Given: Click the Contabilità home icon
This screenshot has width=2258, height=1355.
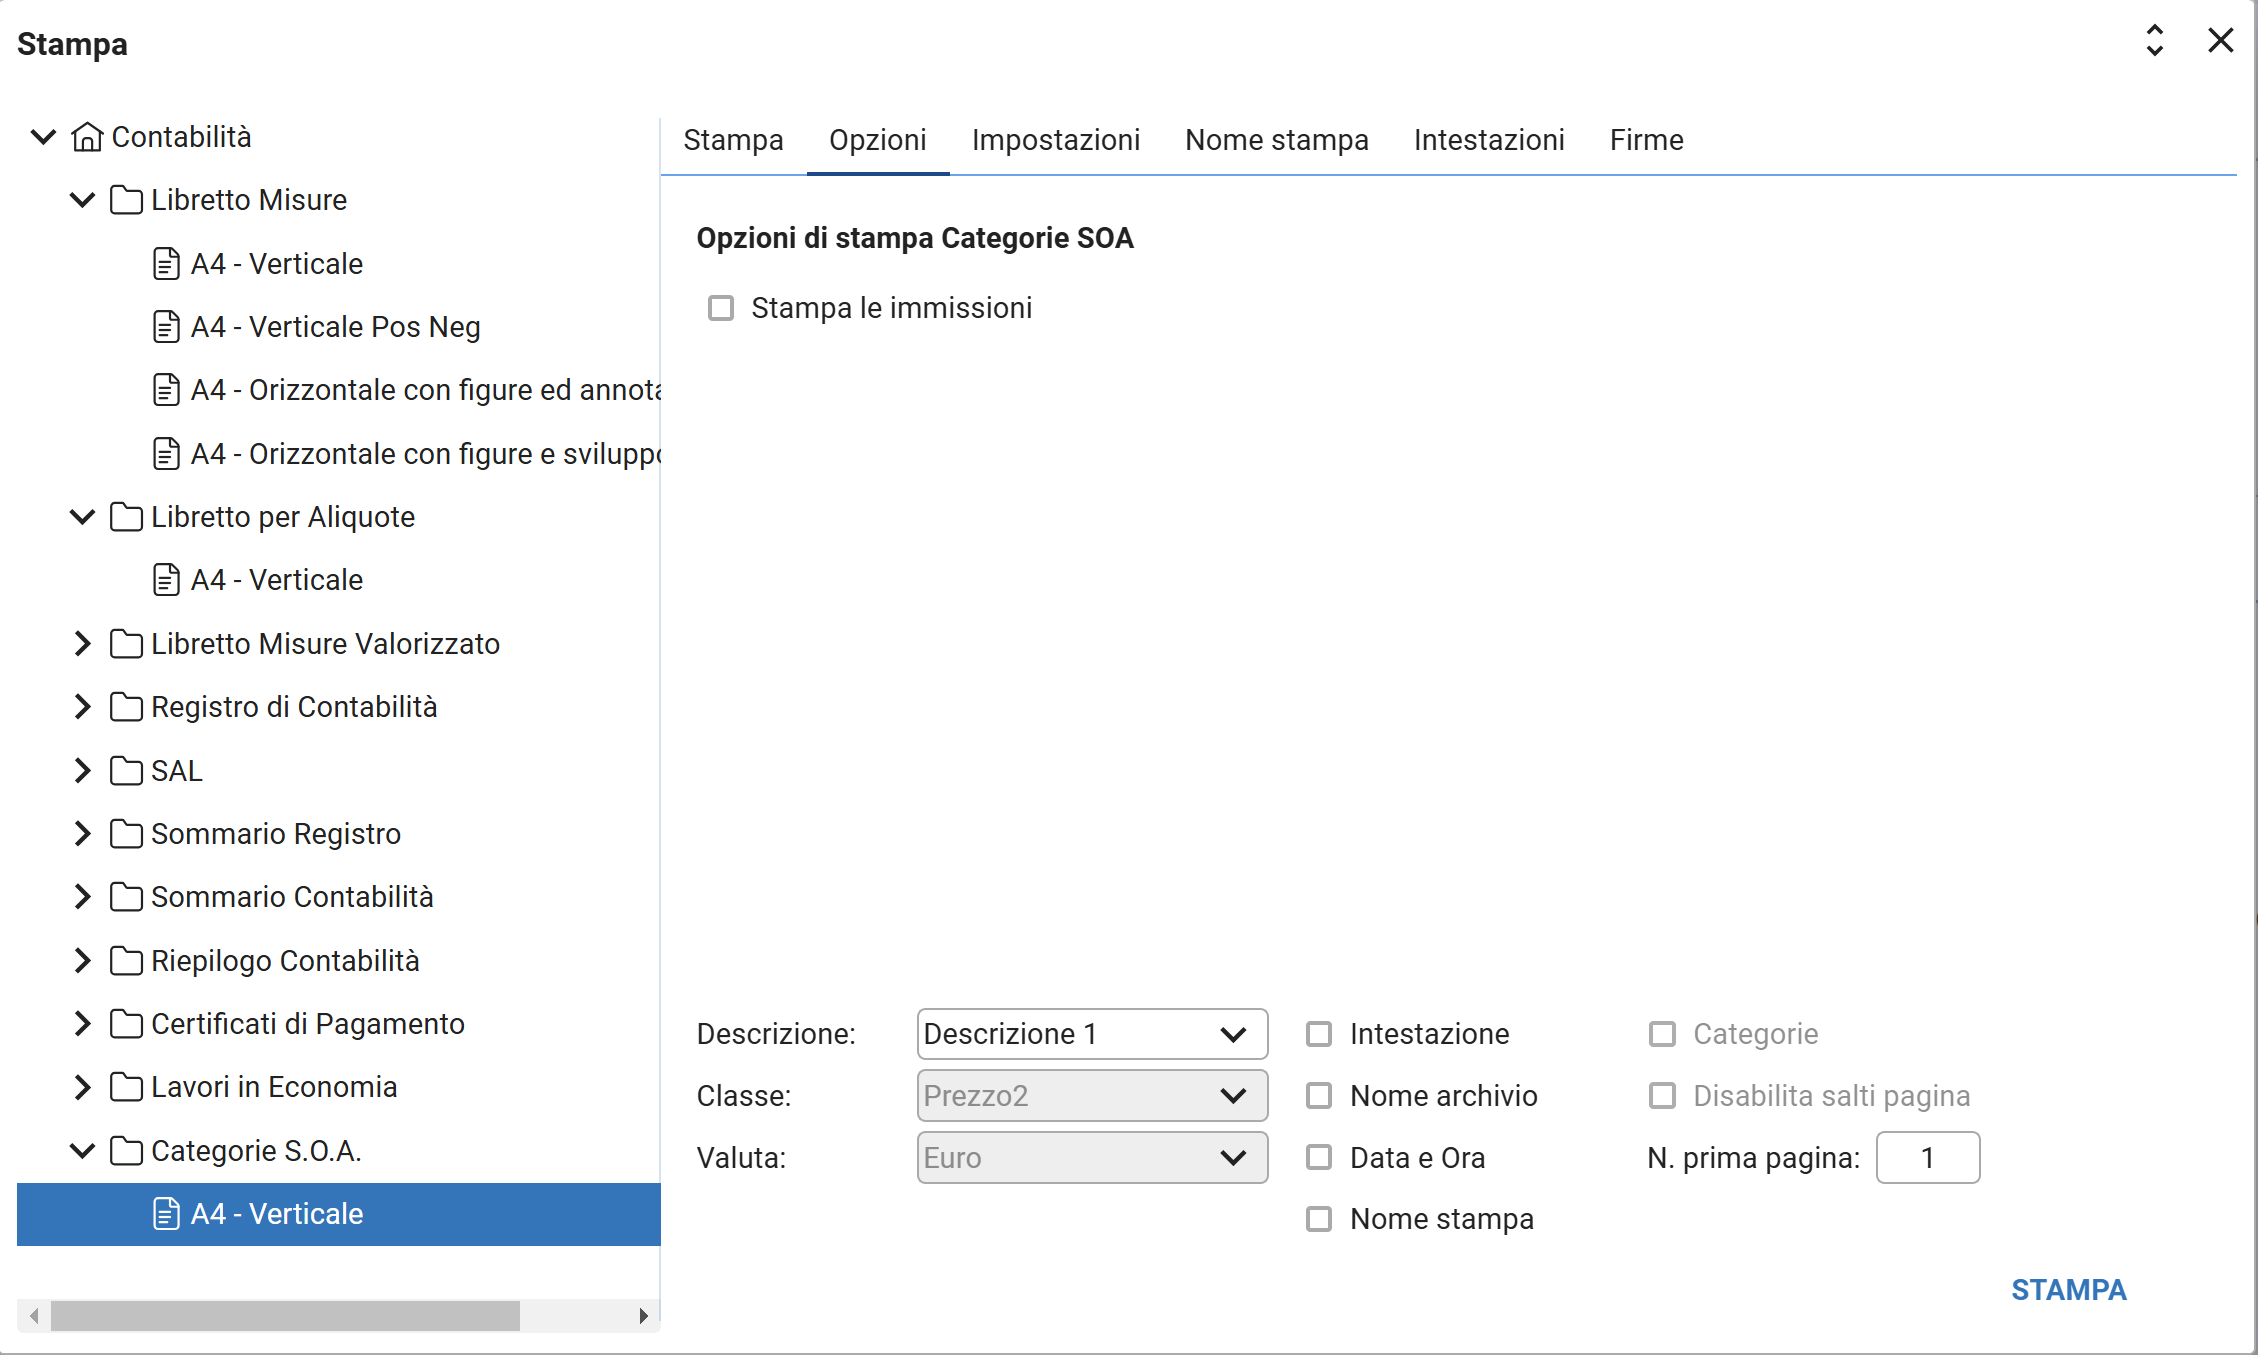Looking at the screenshot, I should (x=87, y=137).
